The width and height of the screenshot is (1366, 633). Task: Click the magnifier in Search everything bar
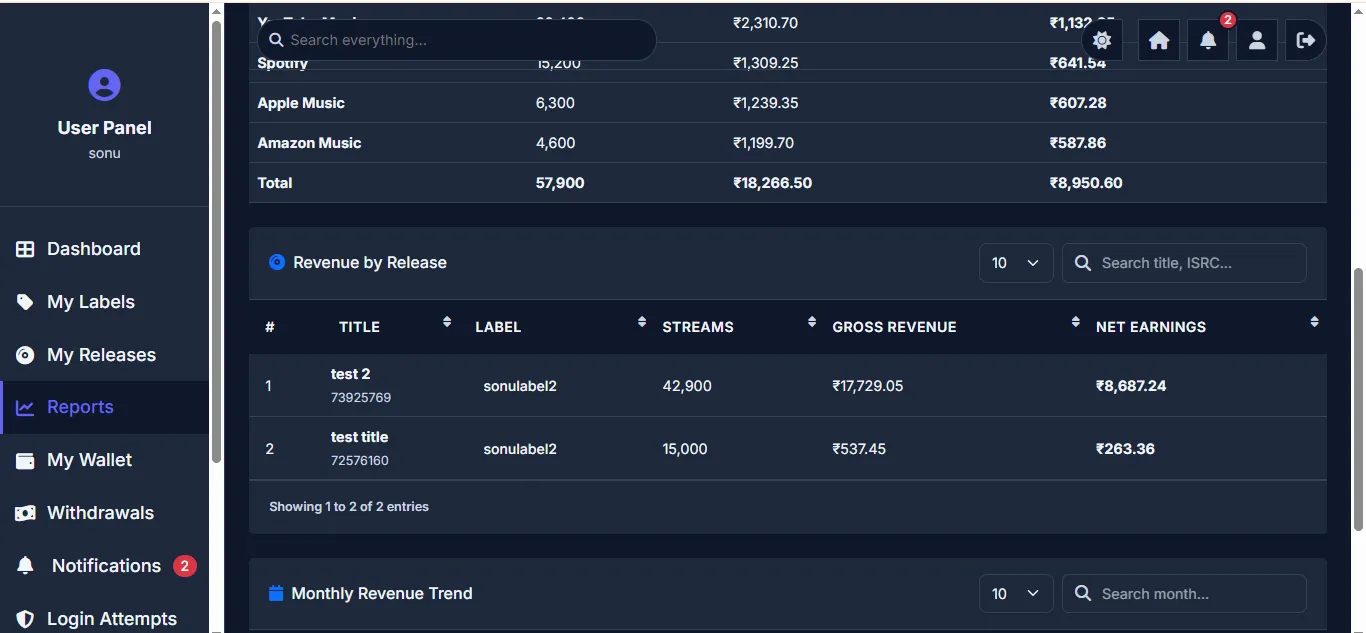(x=277, y=40)
